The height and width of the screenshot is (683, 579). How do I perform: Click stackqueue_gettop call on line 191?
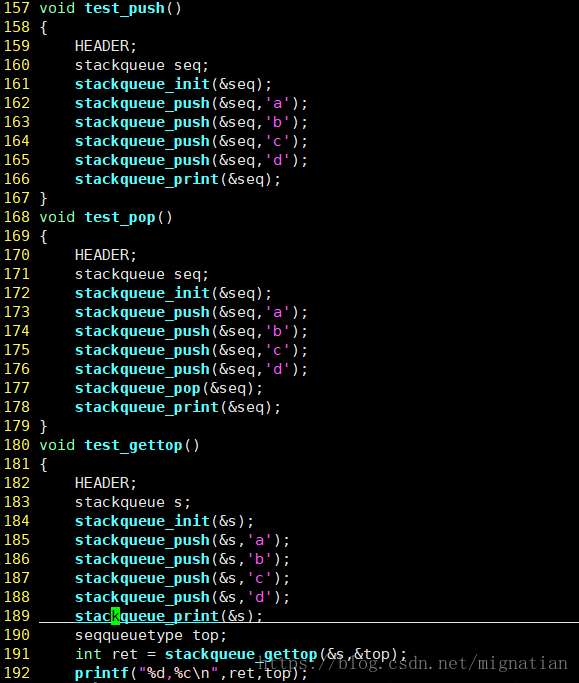tap(286, 655)
